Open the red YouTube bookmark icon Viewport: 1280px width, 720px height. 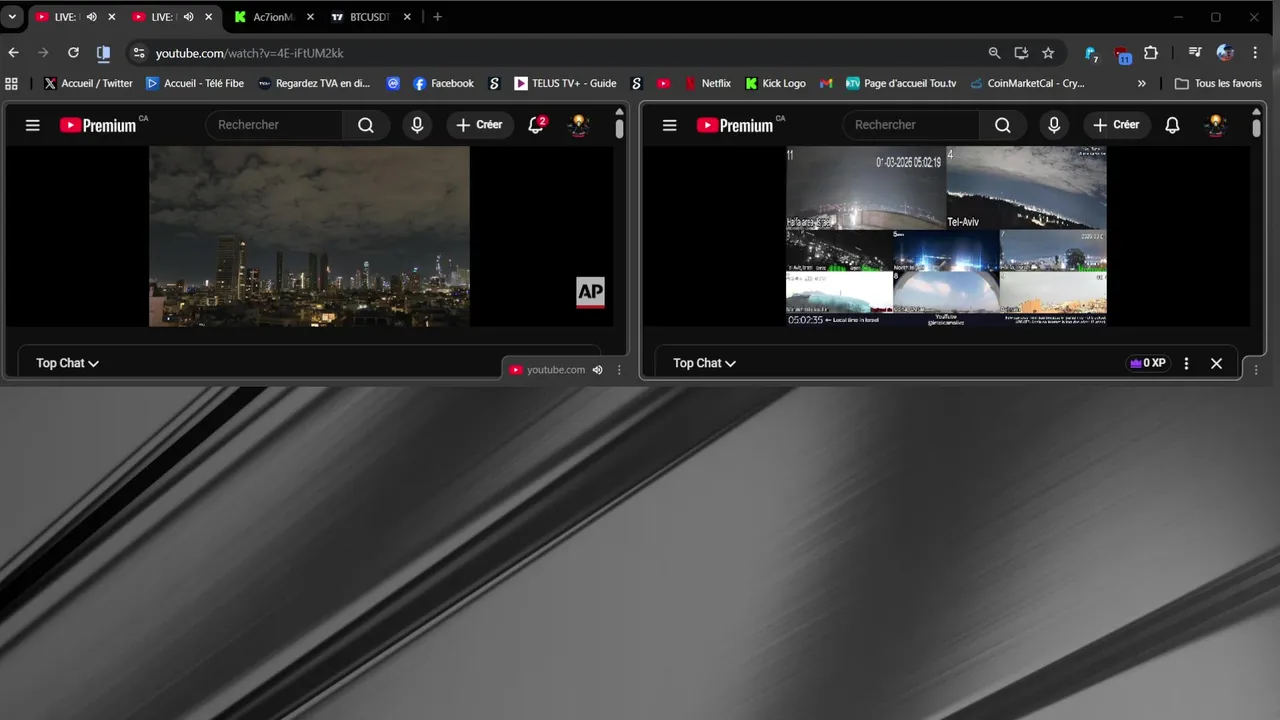point(663,83)
